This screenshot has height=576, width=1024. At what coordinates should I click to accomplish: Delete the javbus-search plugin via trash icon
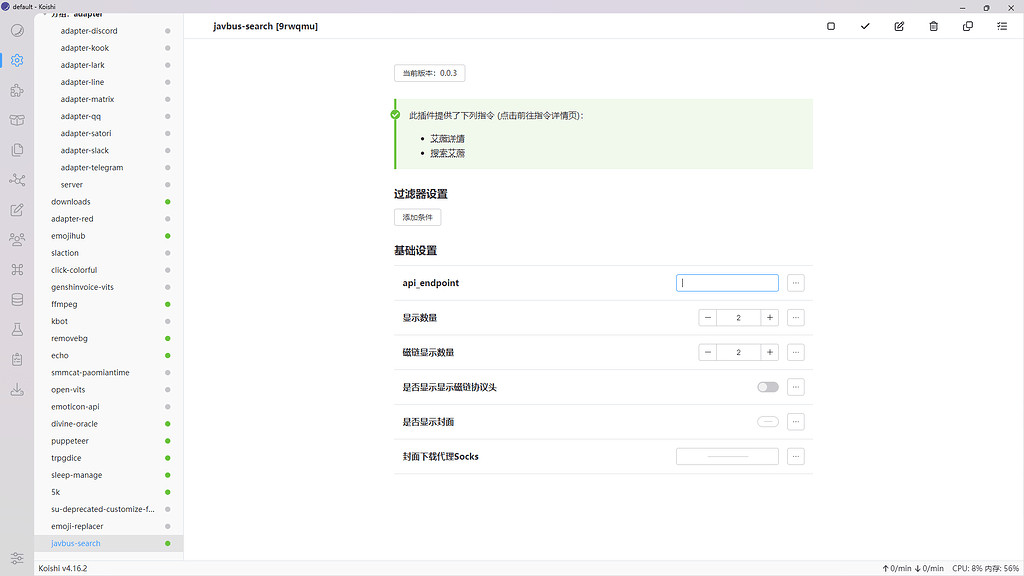point(933,26)
